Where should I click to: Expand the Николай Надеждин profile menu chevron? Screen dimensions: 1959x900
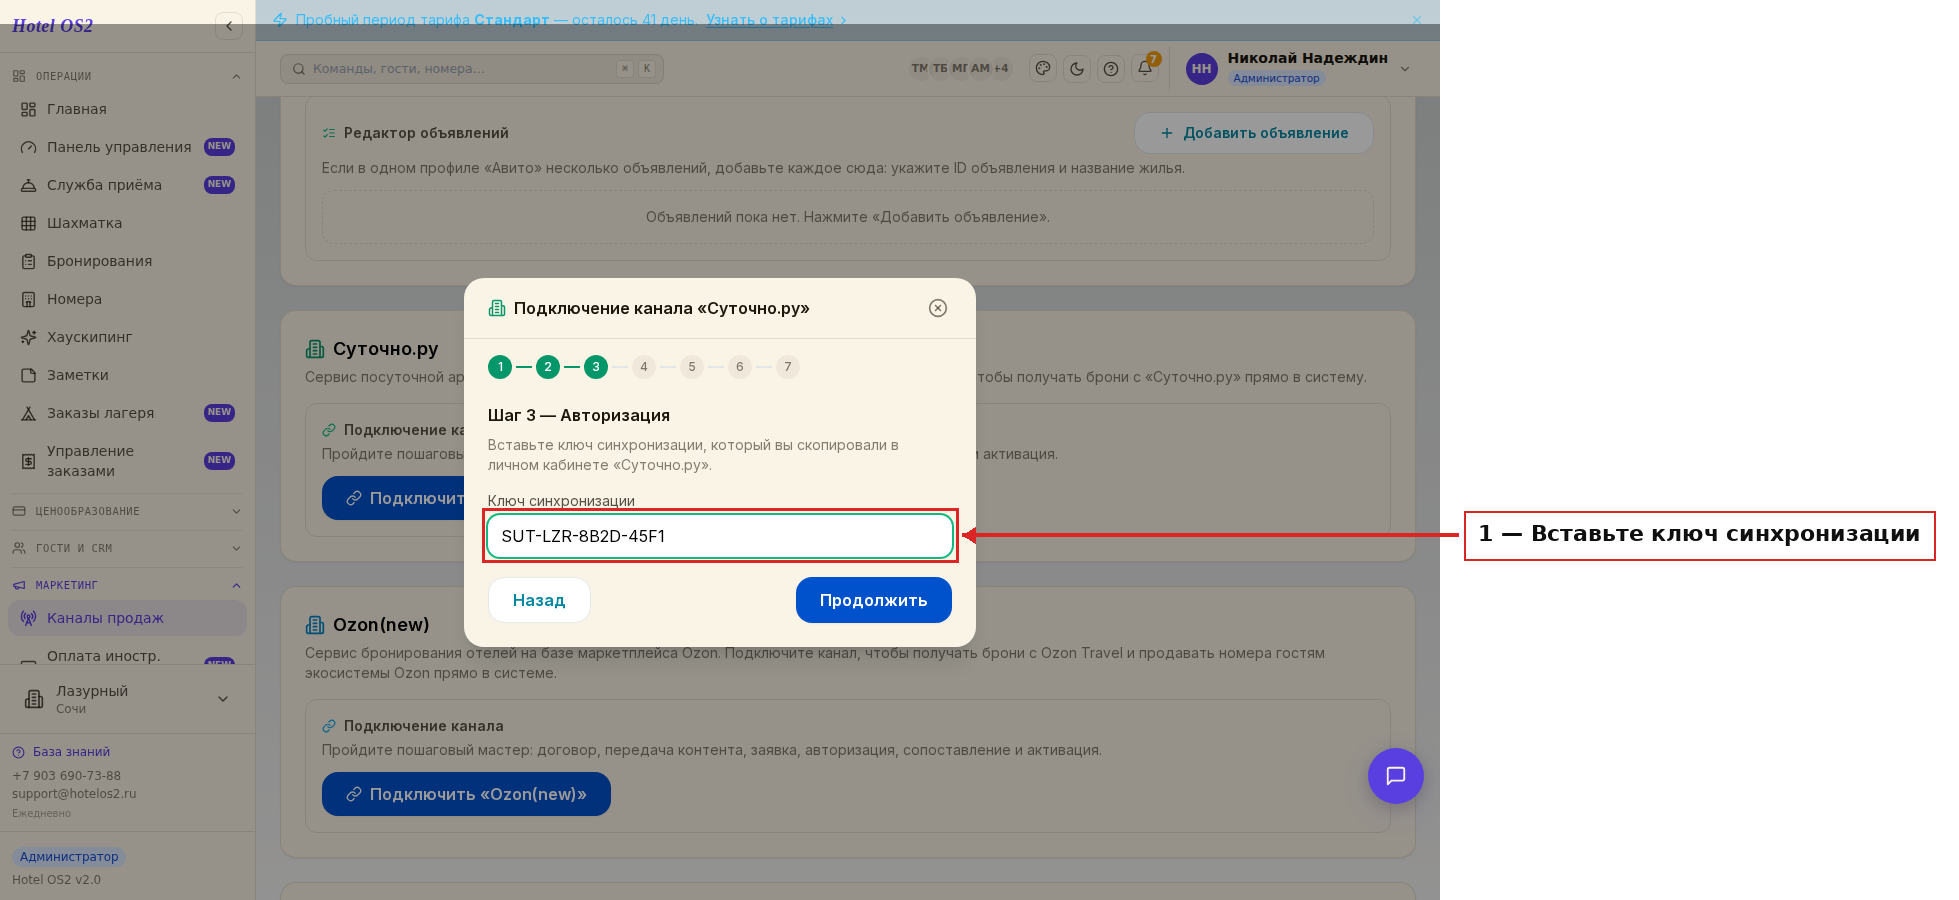tap(1405, 69)
